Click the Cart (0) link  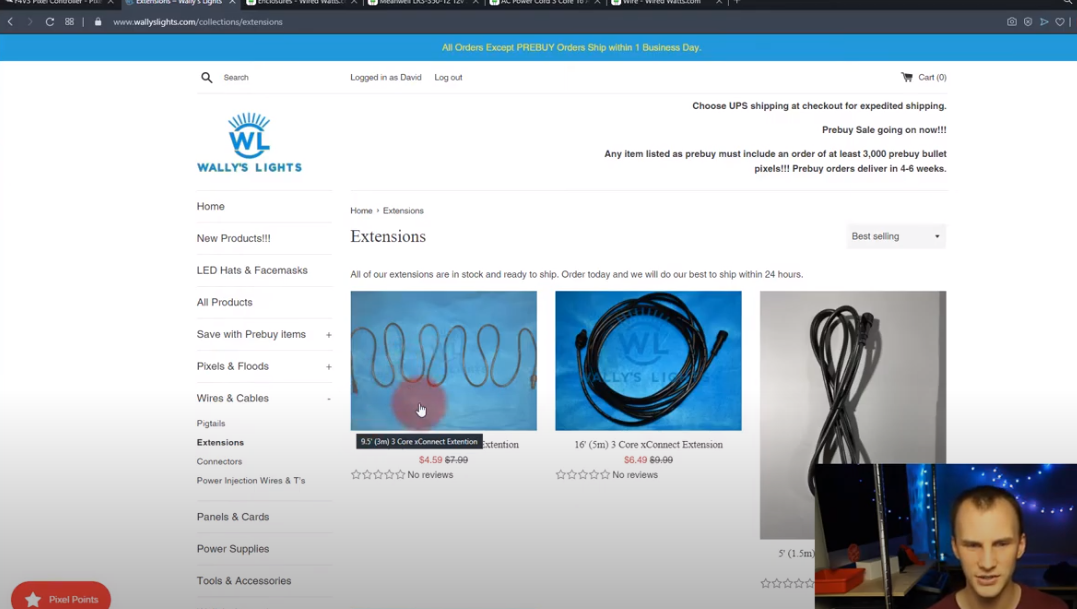[x=931, y=78]
